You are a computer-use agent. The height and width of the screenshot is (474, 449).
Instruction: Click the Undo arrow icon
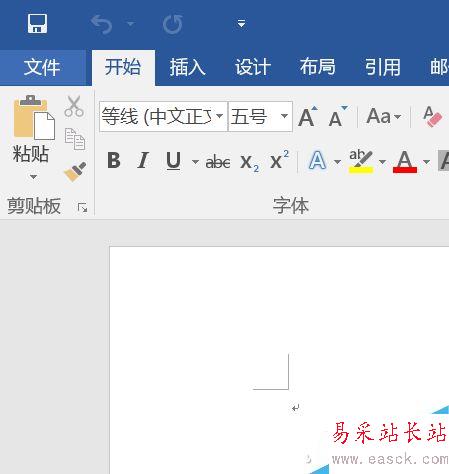click(101, 24)
